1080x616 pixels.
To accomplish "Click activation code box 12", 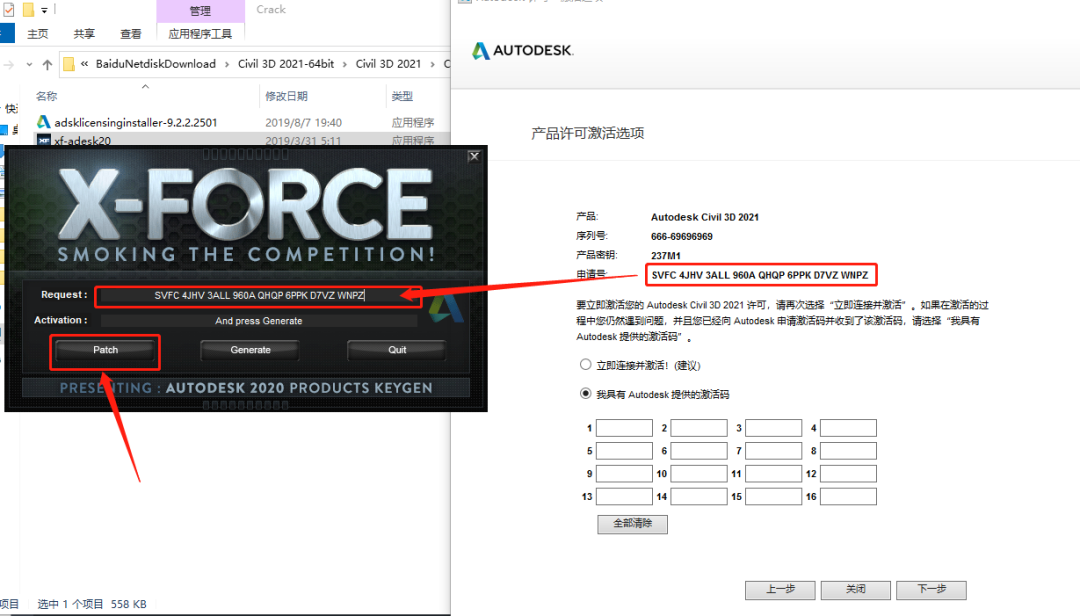I will pyautogui.click(x=848, y=473).
